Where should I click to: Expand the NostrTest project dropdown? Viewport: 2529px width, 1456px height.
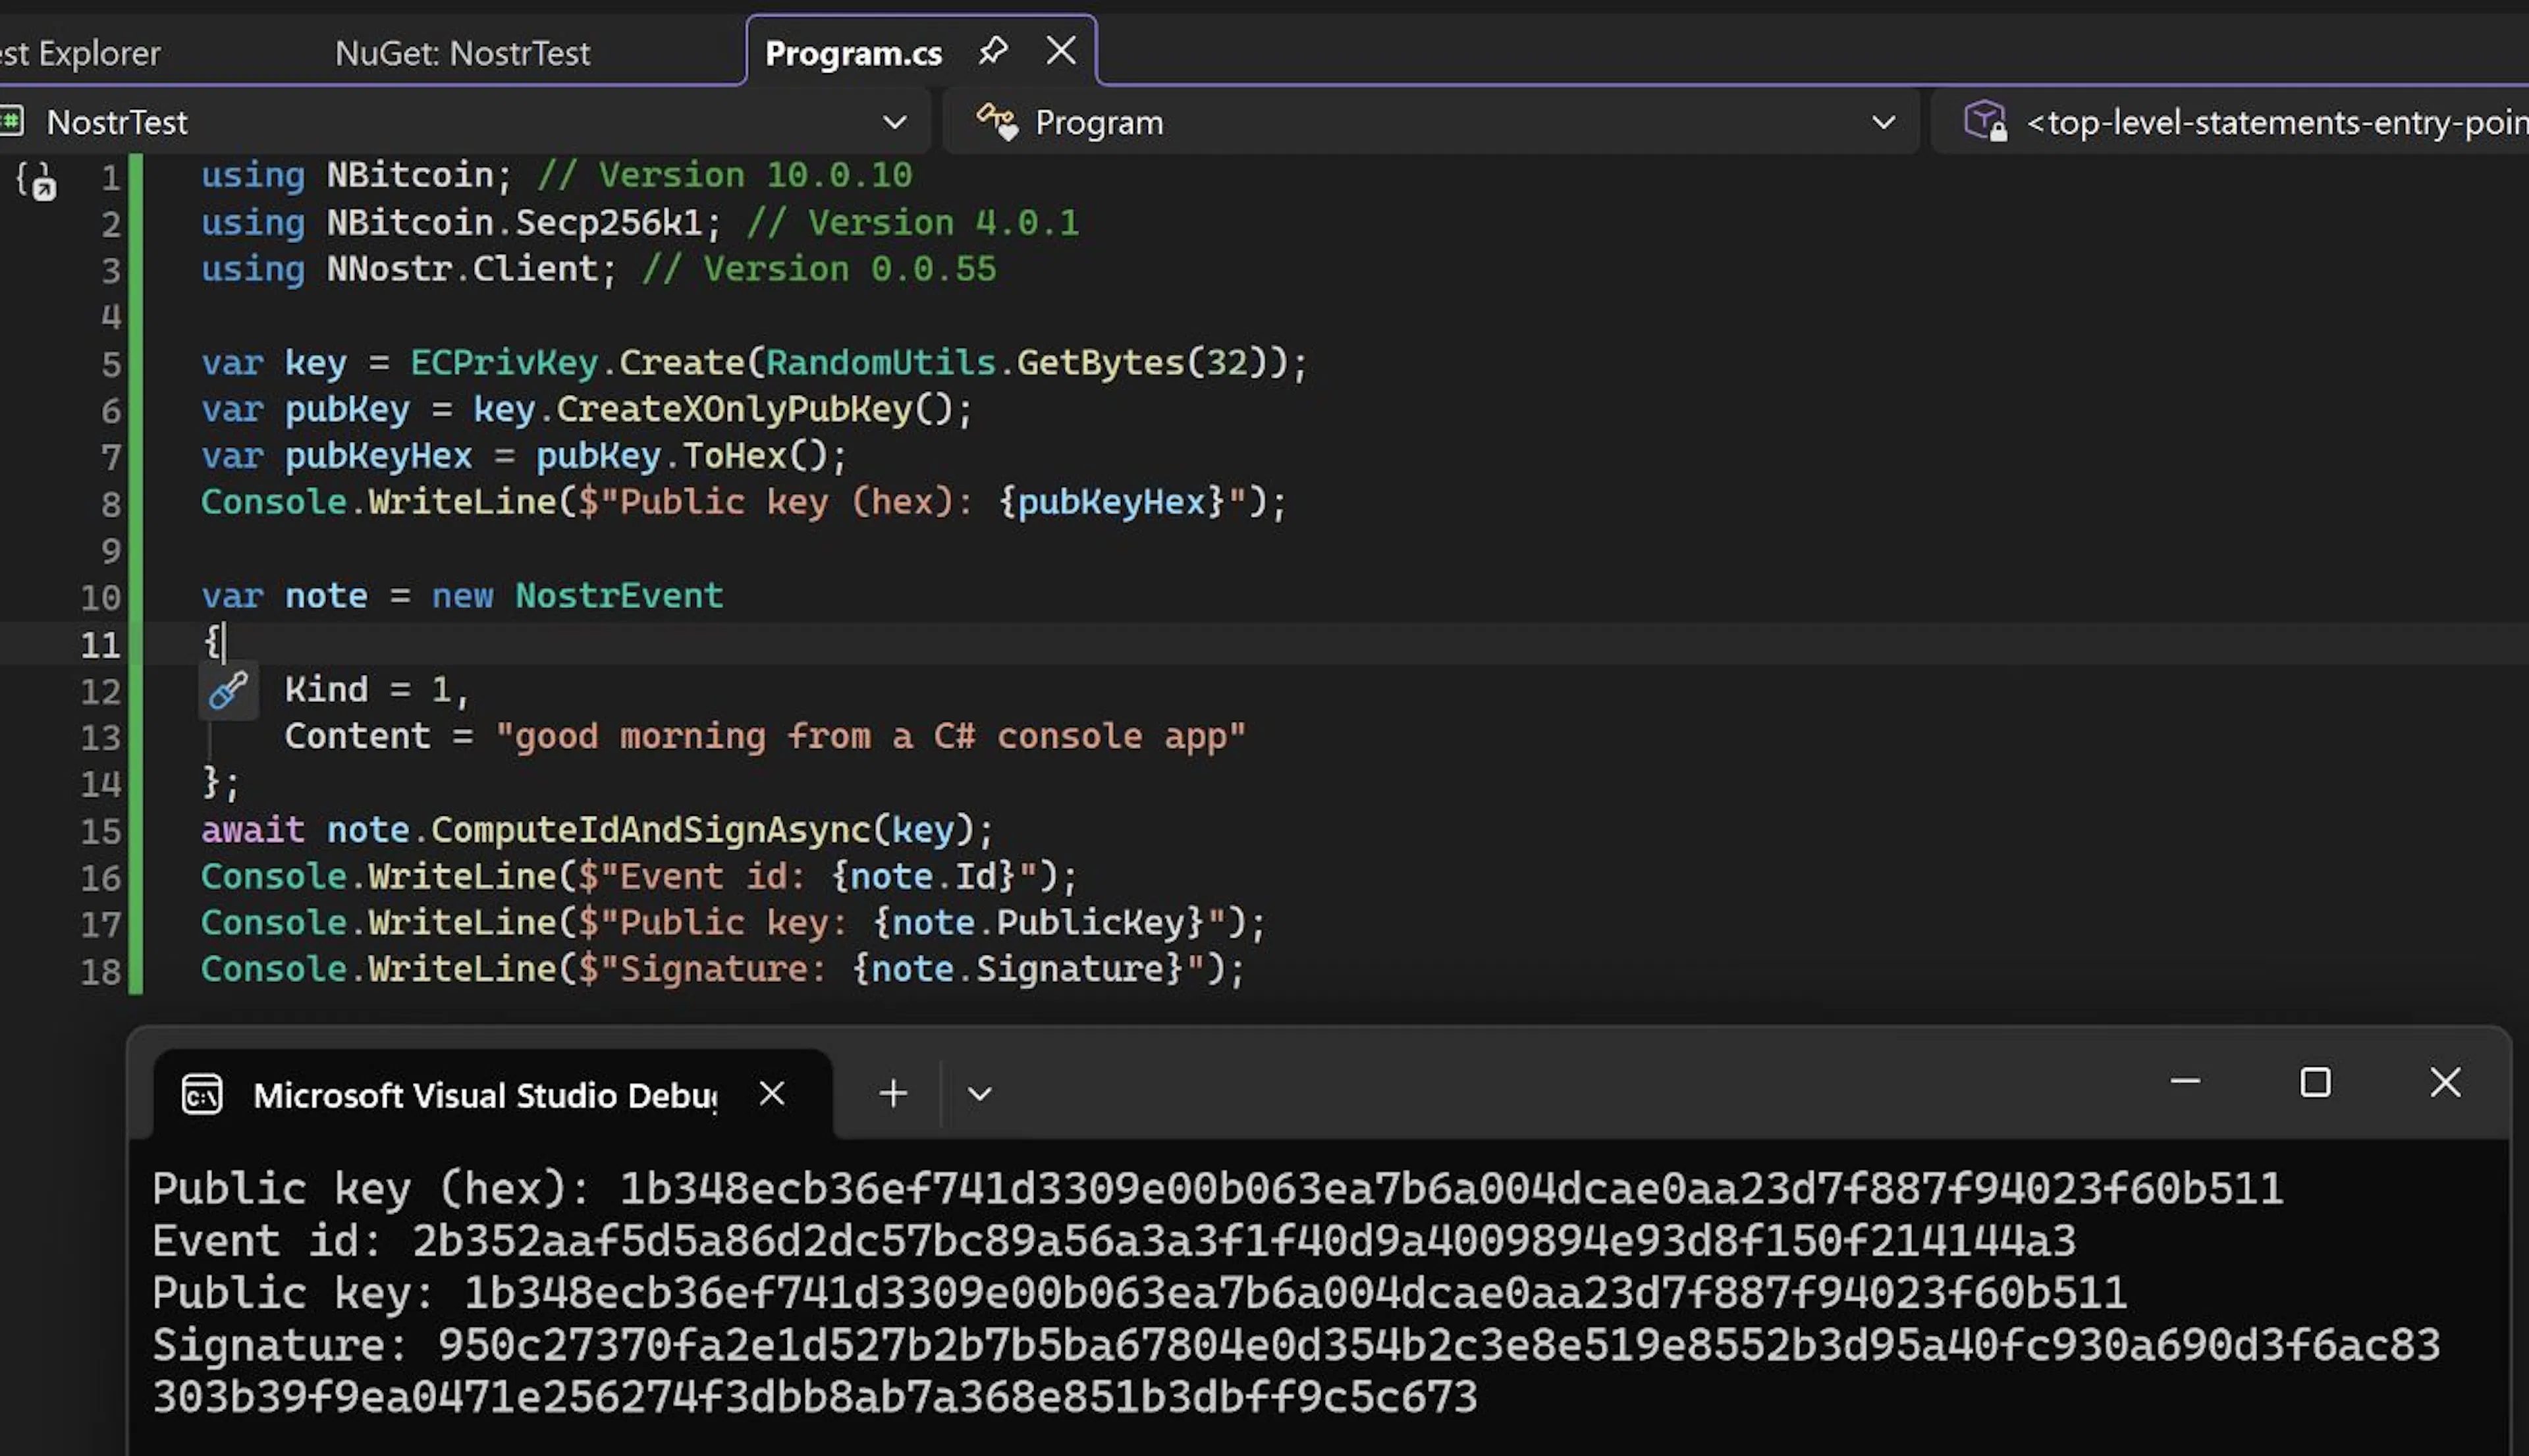[x=894, y=122]
